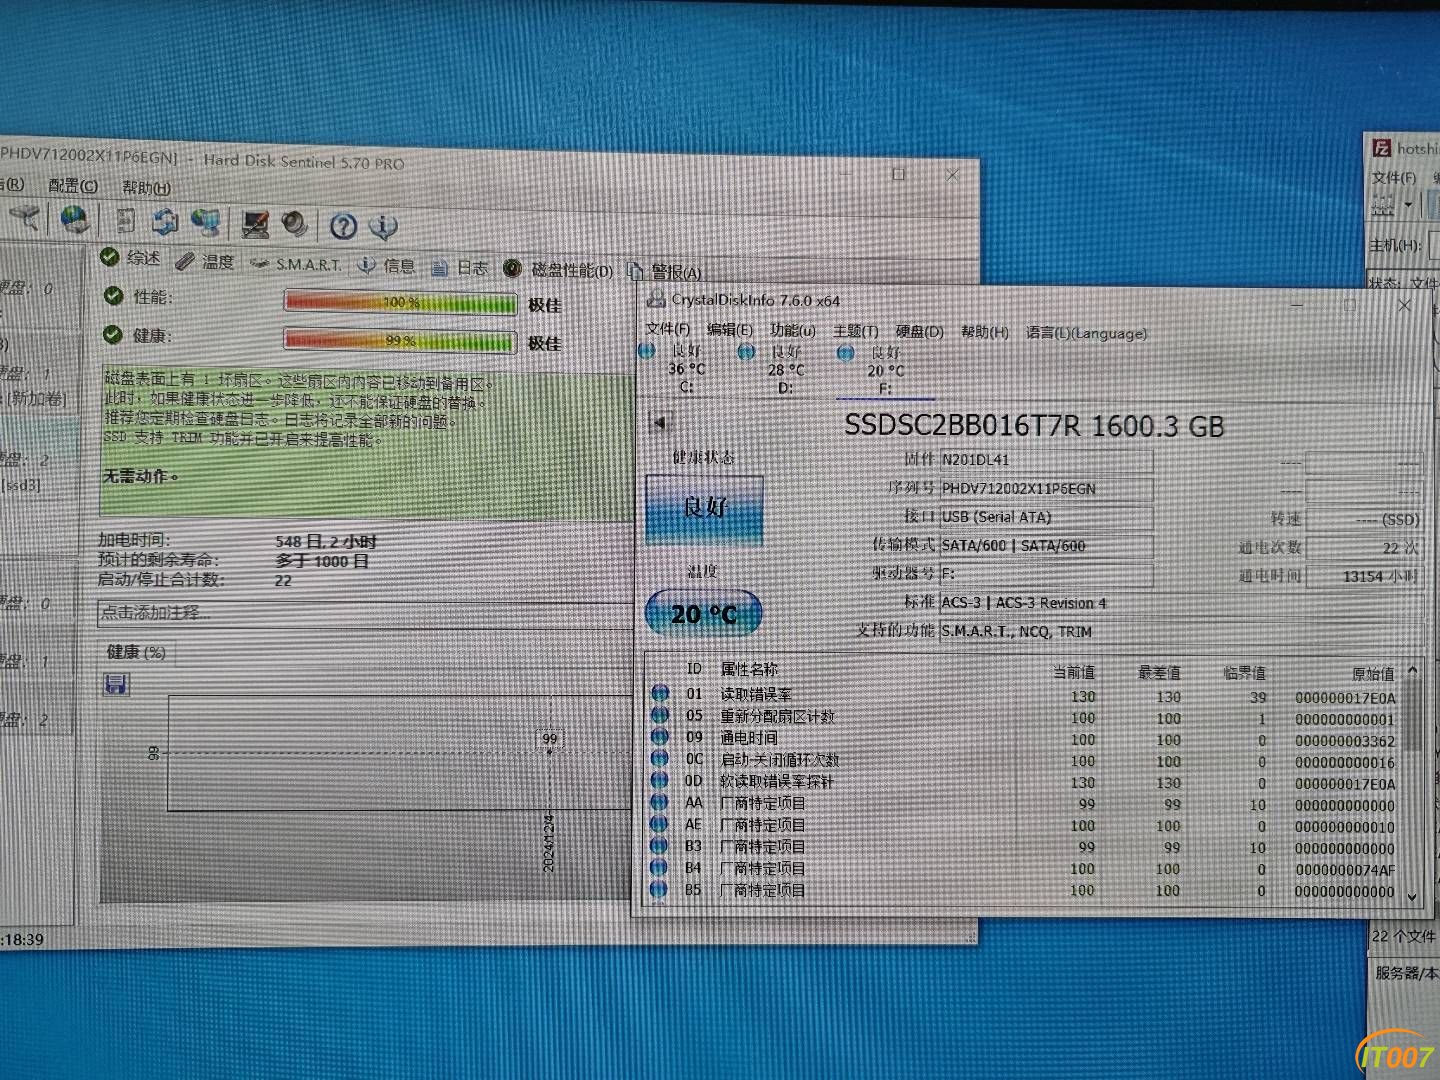Screen dimensions: 1440x1080
Task: Click the serial number PHDV712002X11P6EGN field
Action: click(1046, 489)
